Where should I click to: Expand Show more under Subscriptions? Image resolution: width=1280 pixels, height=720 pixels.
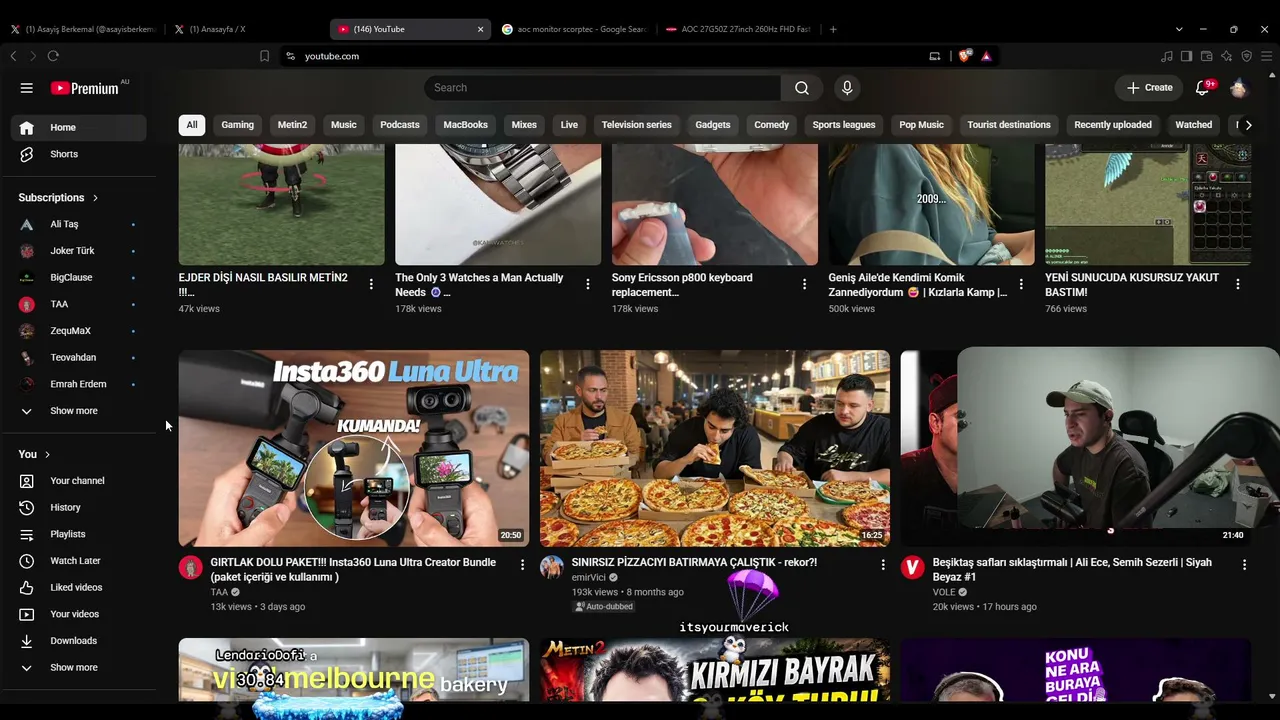(80, 411)
